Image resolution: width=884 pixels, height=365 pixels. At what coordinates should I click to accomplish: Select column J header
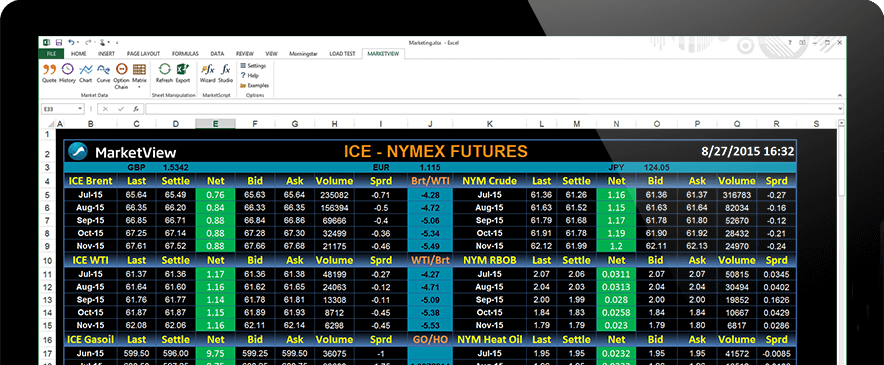click(430, 124)
